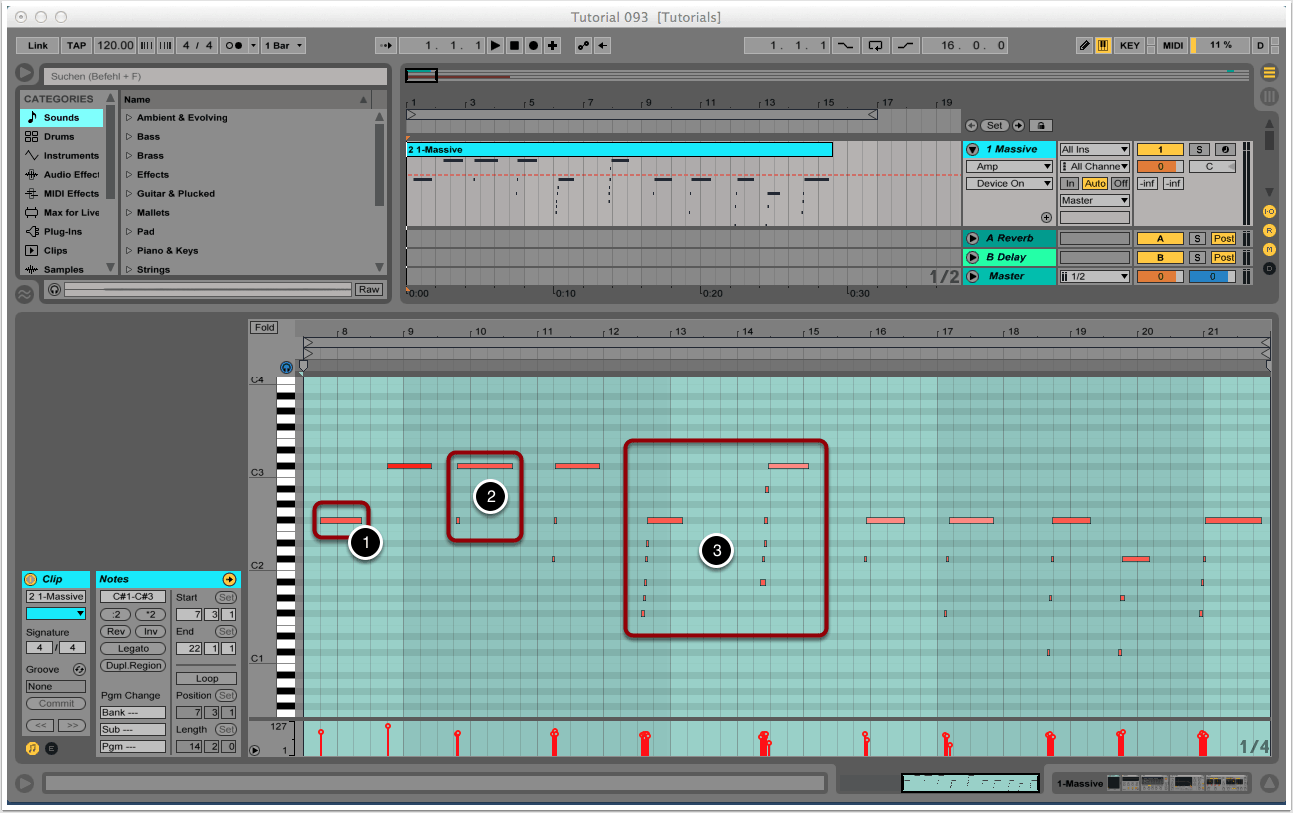This screenshot has width=1293, height=813.
Task: Select Instruments in browser categories
Action: [71, 156]
